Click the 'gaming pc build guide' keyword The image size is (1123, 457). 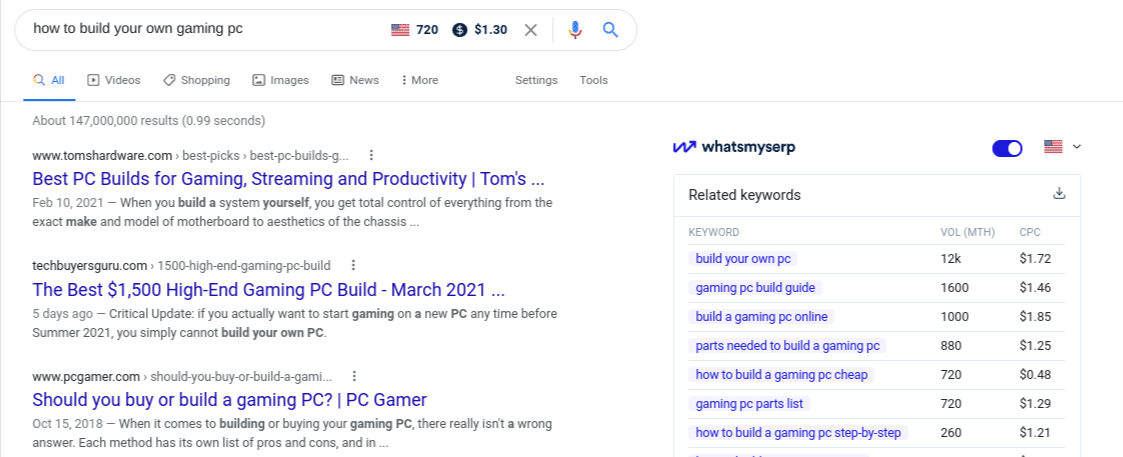click(x=756, y=288)
